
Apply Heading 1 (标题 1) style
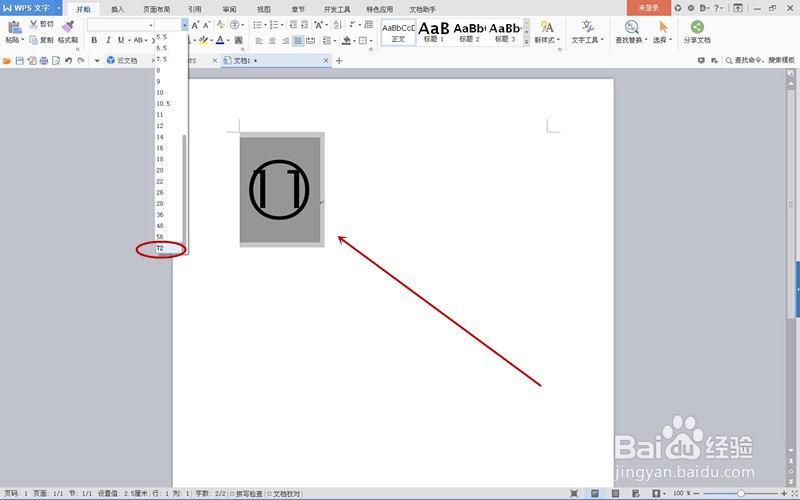[434, 32]
